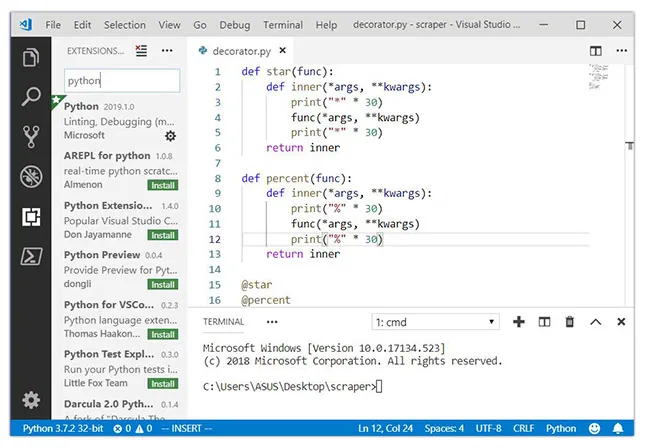Open Extensions panel more actions ellipsis

(166, 49)
